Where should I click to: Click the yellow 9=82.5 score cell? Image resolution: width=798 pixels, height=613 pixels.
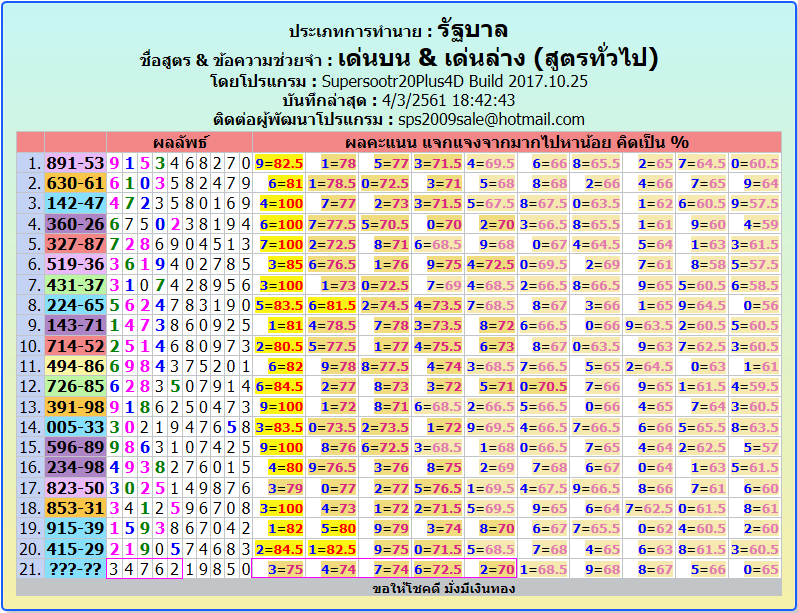tap(279, 162)
